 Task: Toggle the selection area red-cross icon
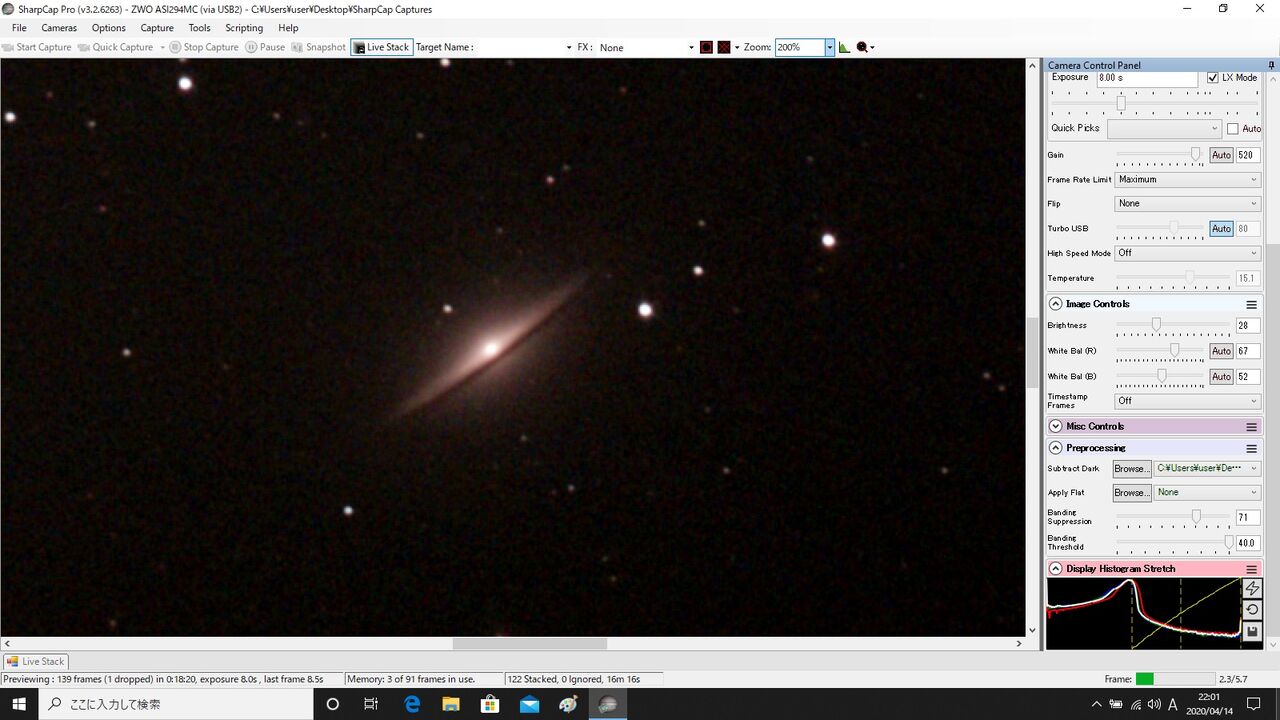[x=724, y=47]
